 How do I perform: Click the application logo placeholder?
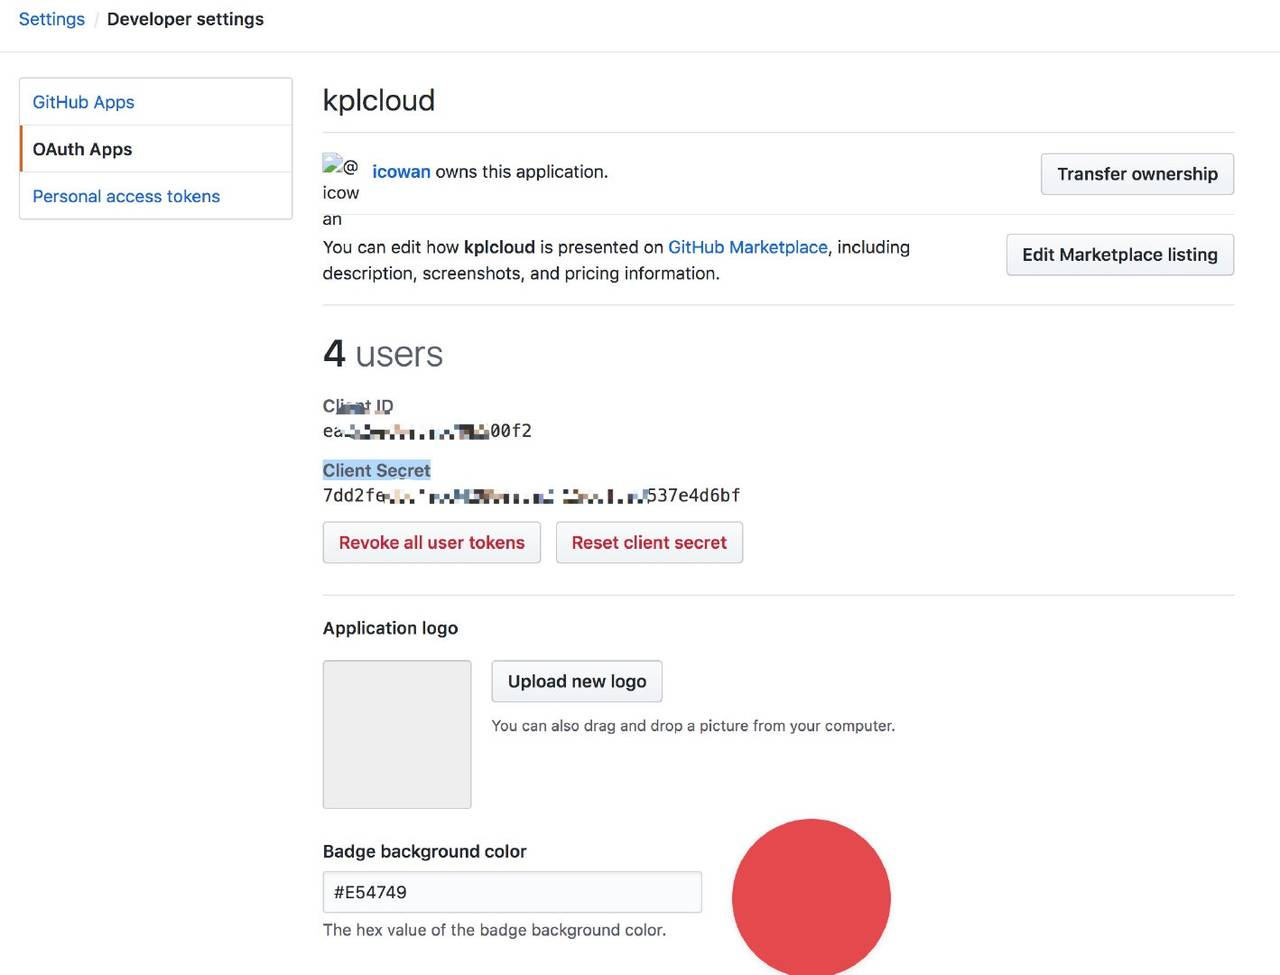pos(397,734)
